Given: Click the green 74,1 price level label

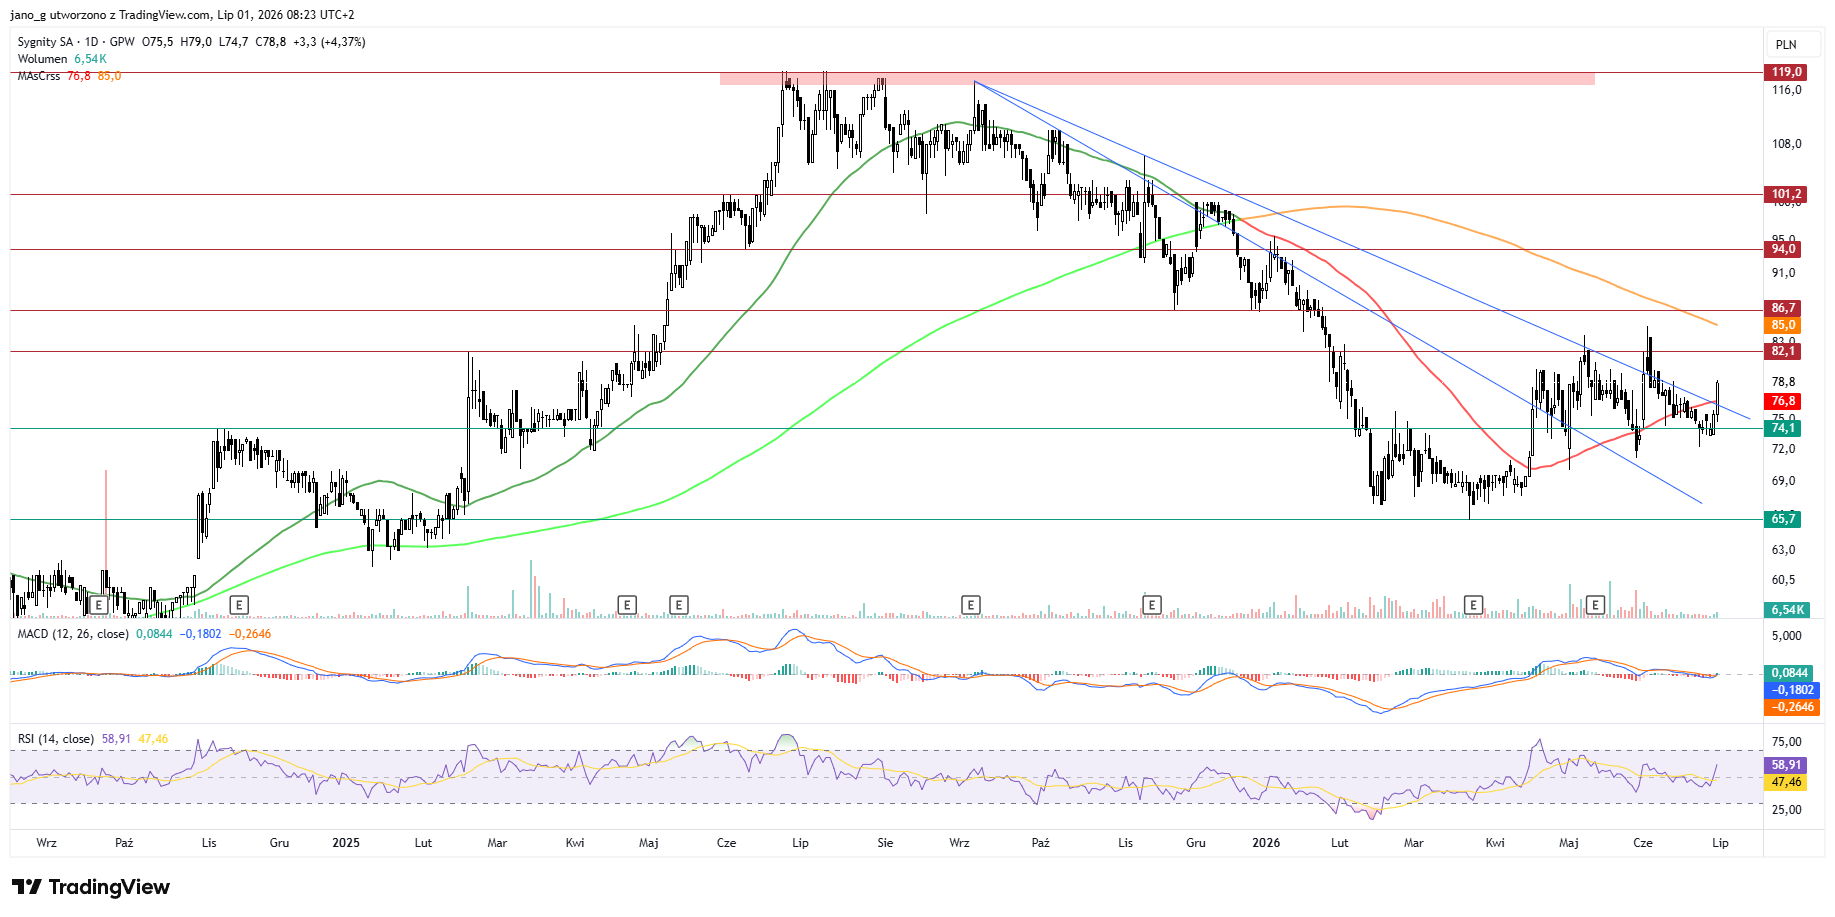Looking at the screenshot, I should pyautogui.click(x=1784, y=428).
